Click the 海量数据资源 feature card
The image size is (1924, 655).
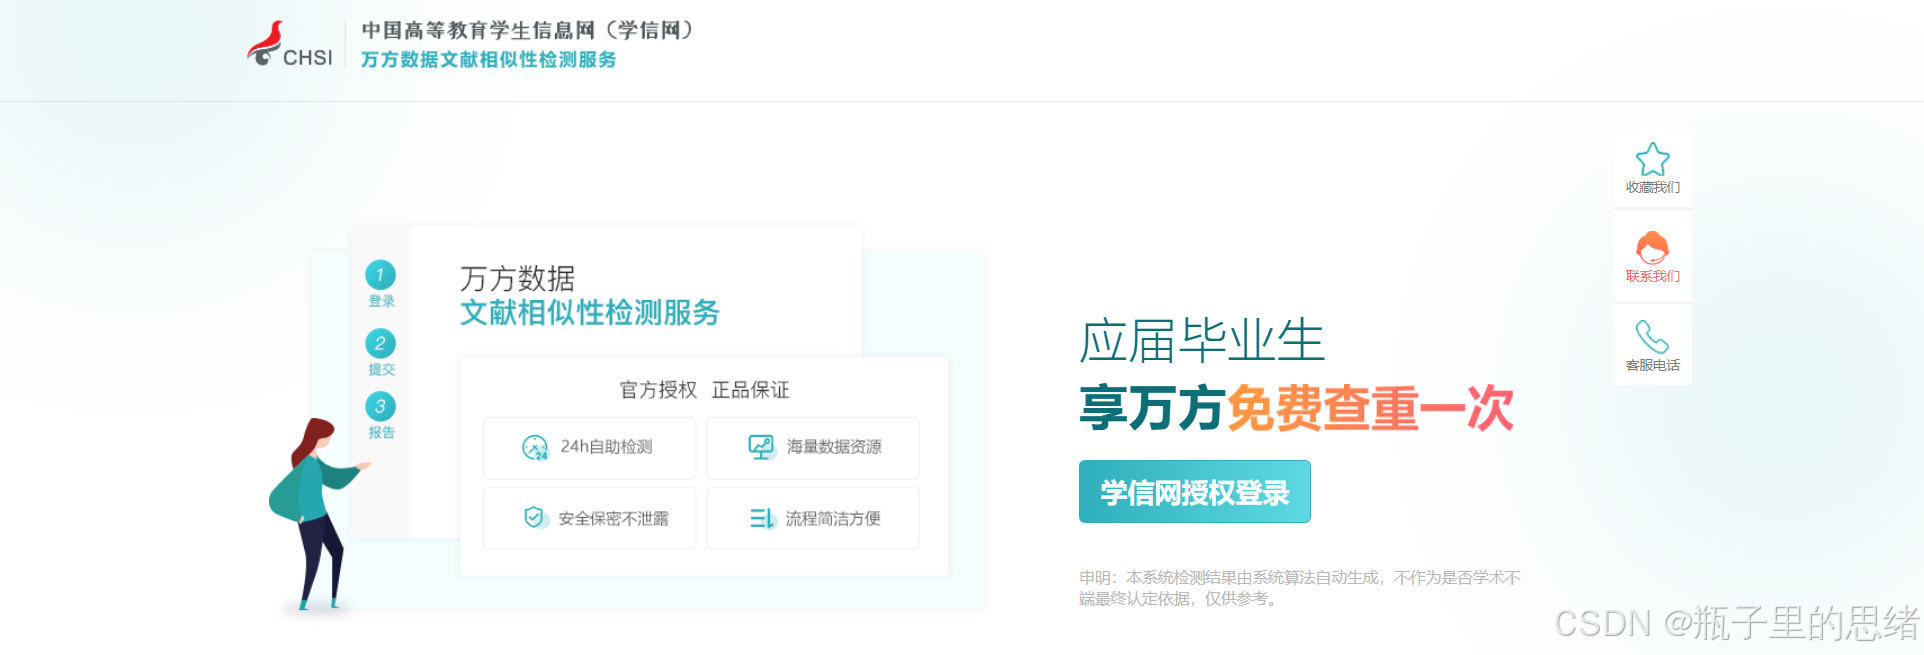tap(813, 448)
